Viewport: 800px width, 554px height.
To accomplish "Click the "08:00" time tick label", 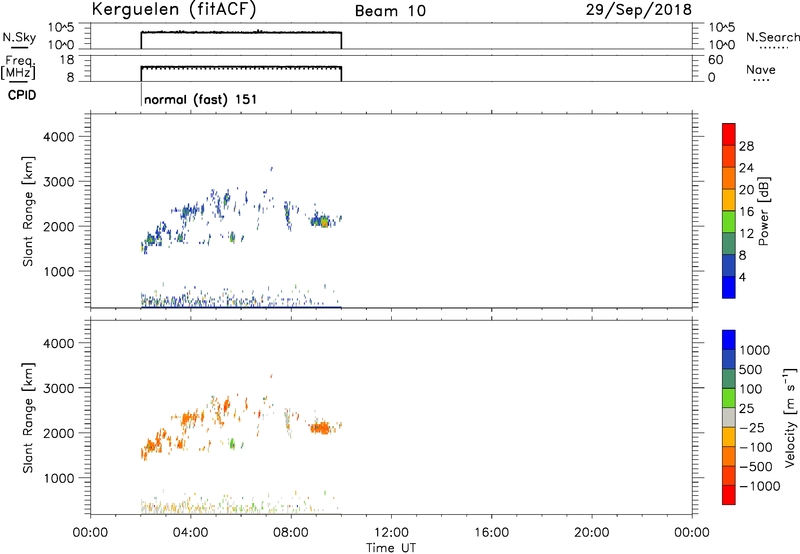I will pos(291,533).
